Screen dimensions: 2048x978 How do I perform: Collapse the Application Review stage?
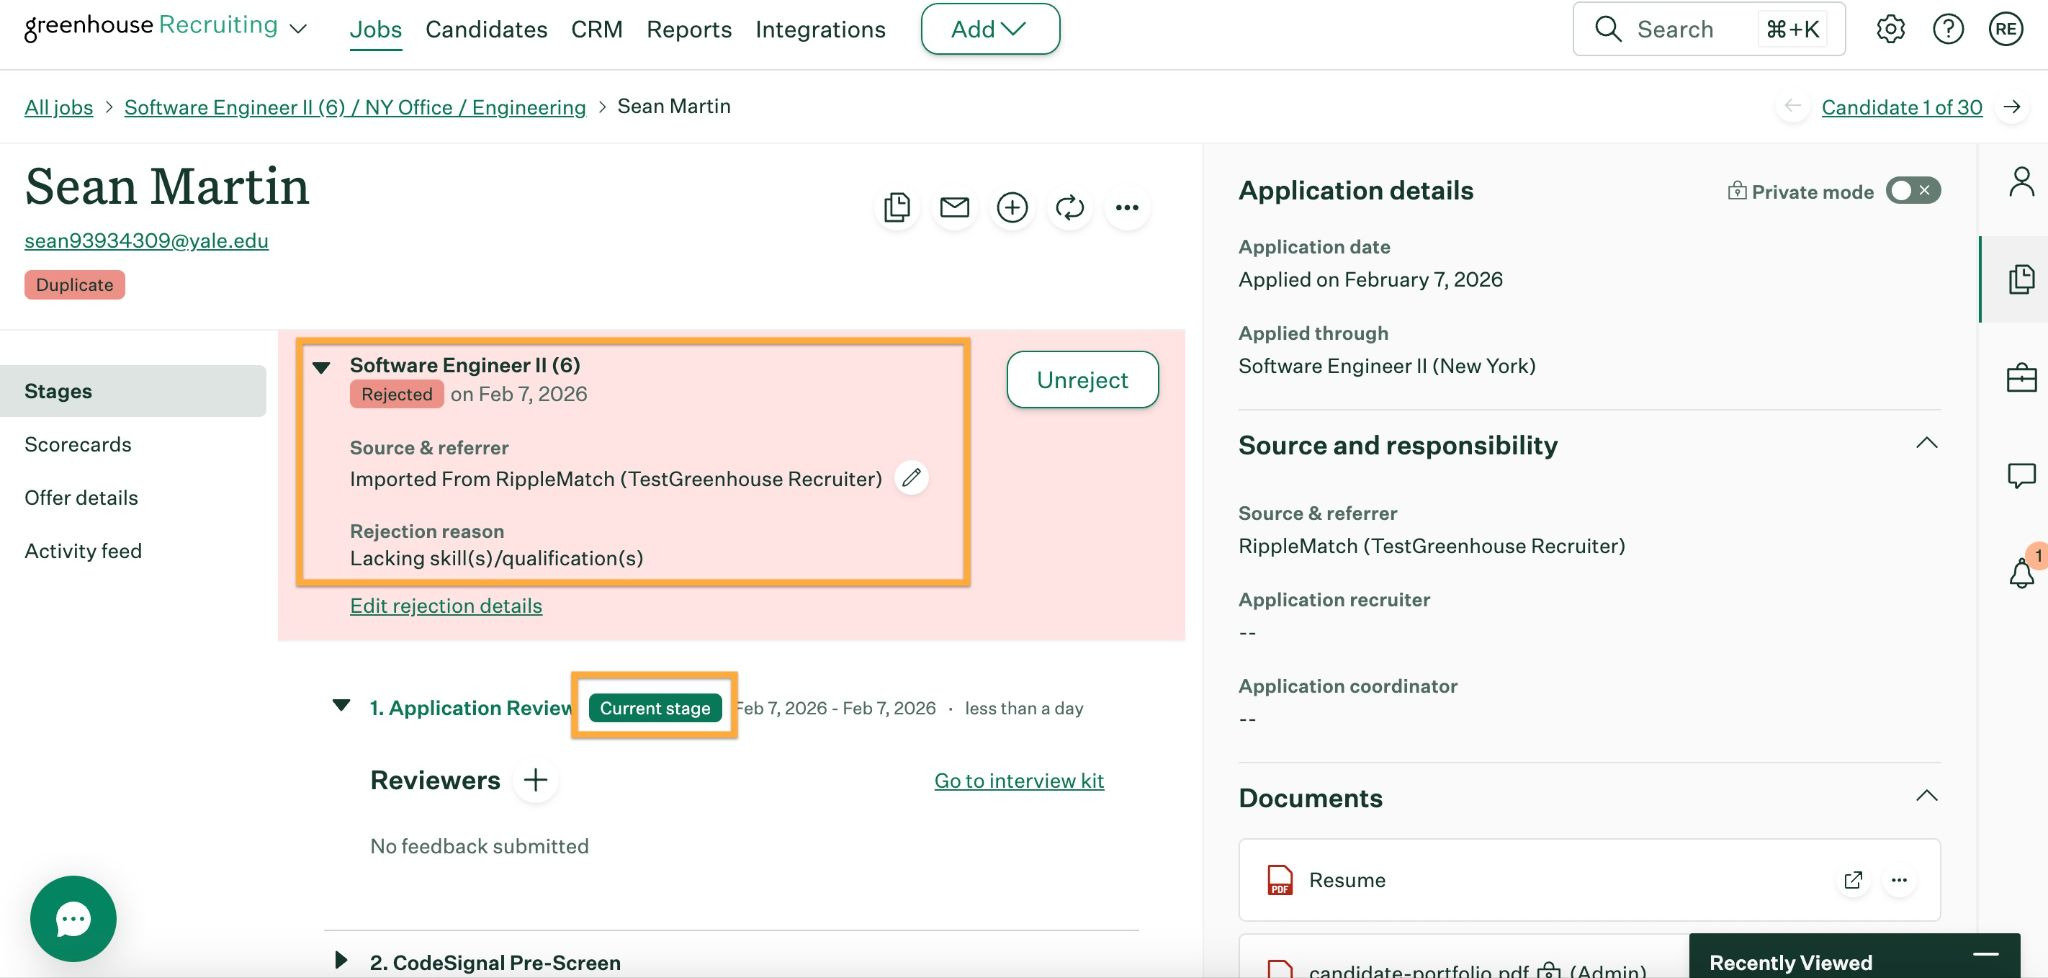pyautogui.click(x=341, y=706)
